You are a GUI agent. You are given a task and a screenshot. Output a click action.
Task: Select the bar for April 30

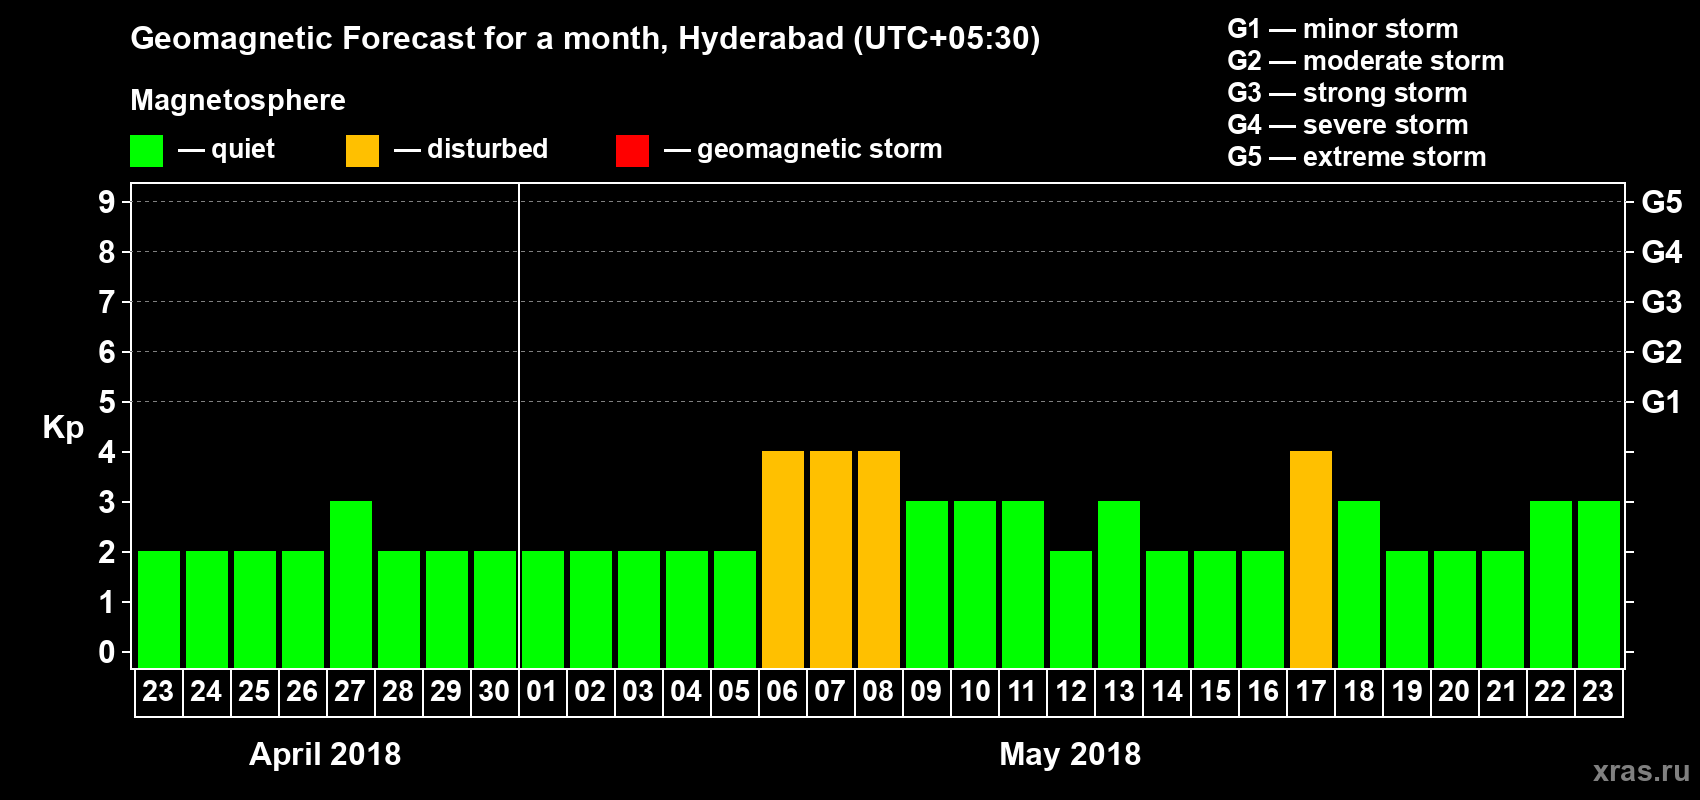click(495, 609)
